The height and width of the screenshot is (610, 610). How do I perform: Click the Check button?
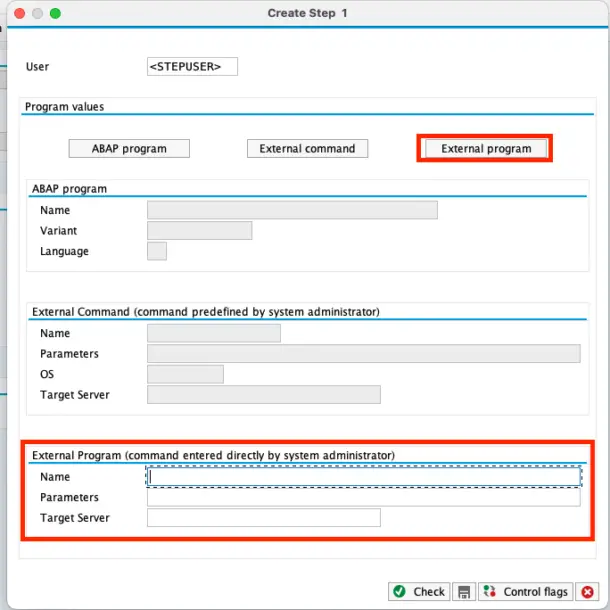coord(419,592)
